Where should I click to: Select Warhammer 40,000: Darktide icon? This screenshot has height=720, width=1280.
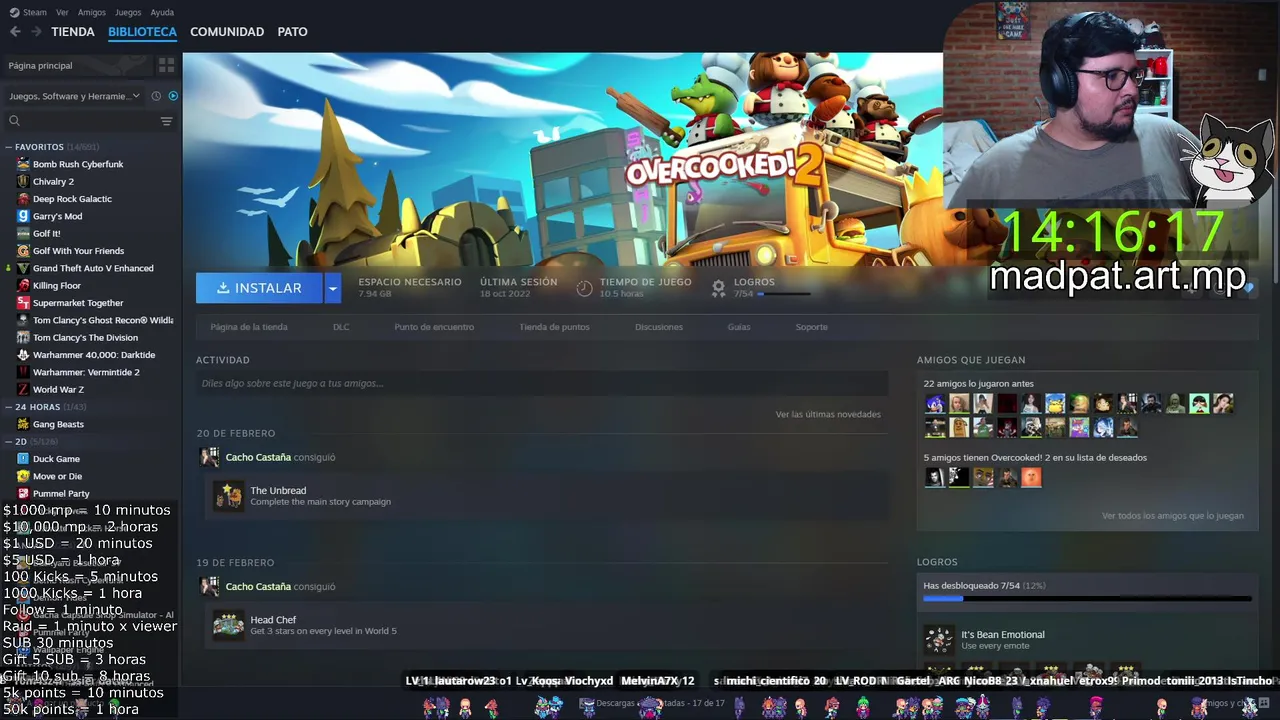pyautogui.click(x=23, y=355)
